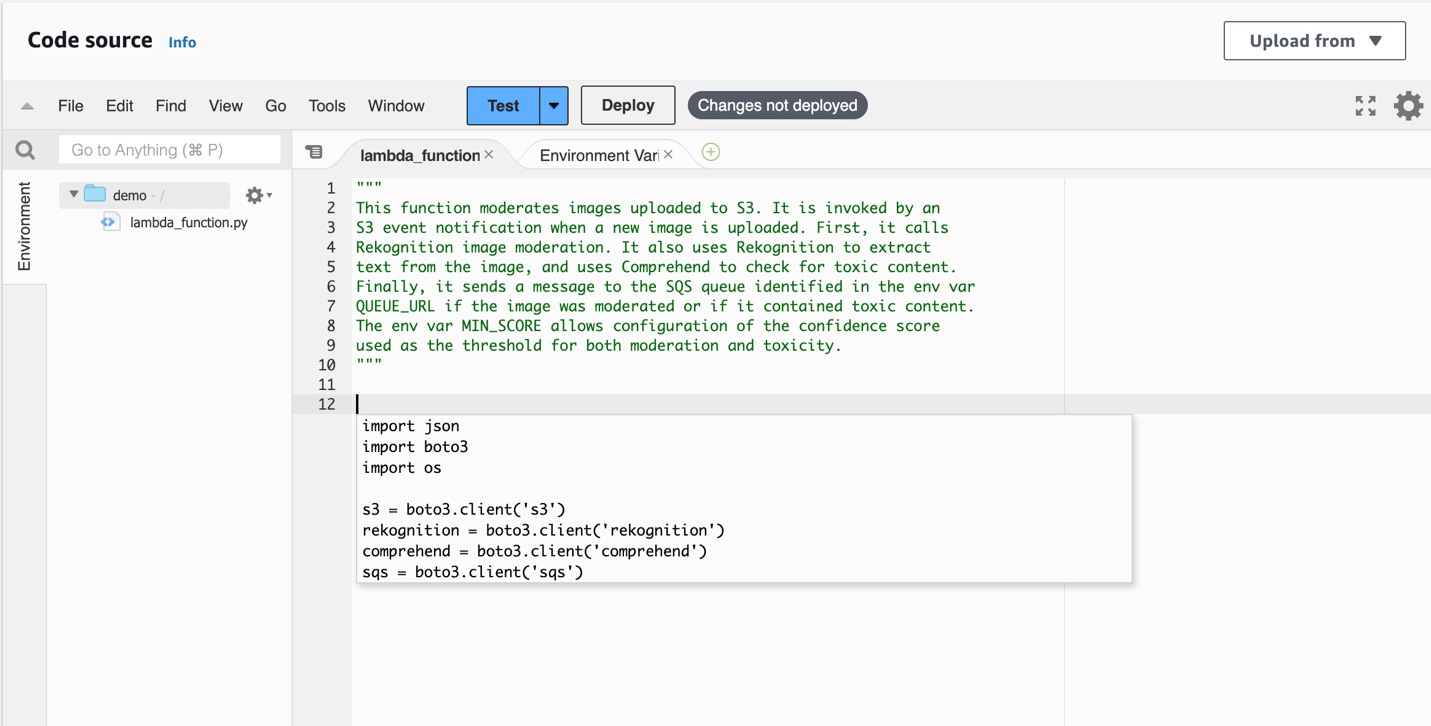Select the lambda_function.py file icon
Screen dimensions: 1431x726
click(x=110, y=221)
